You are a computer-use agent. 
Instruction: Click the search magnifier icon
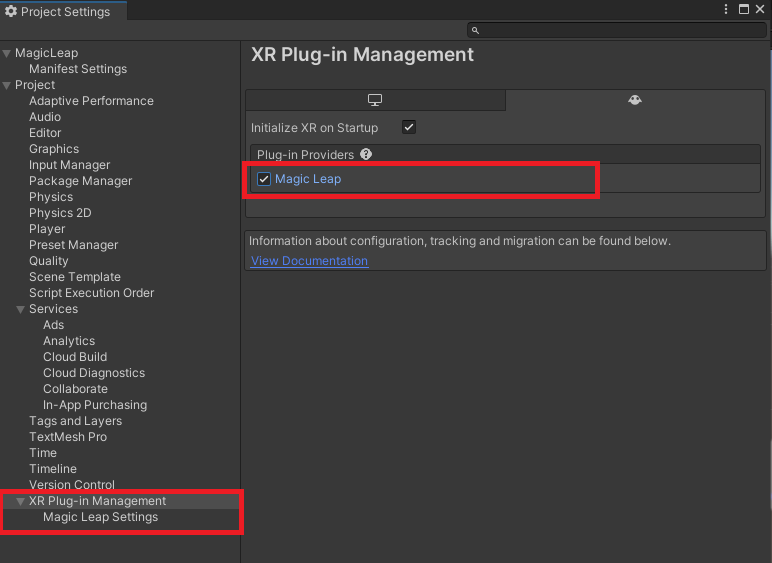(x=475, y=31)
